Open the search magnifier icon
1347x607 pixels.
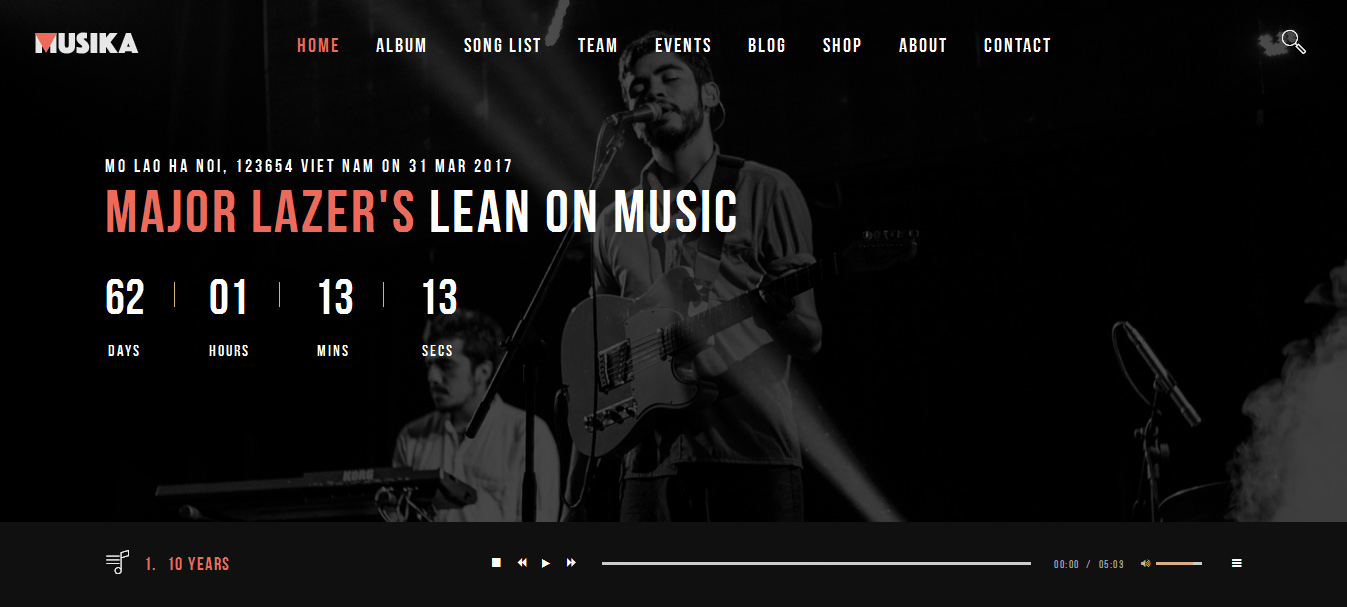(1293, 42)
